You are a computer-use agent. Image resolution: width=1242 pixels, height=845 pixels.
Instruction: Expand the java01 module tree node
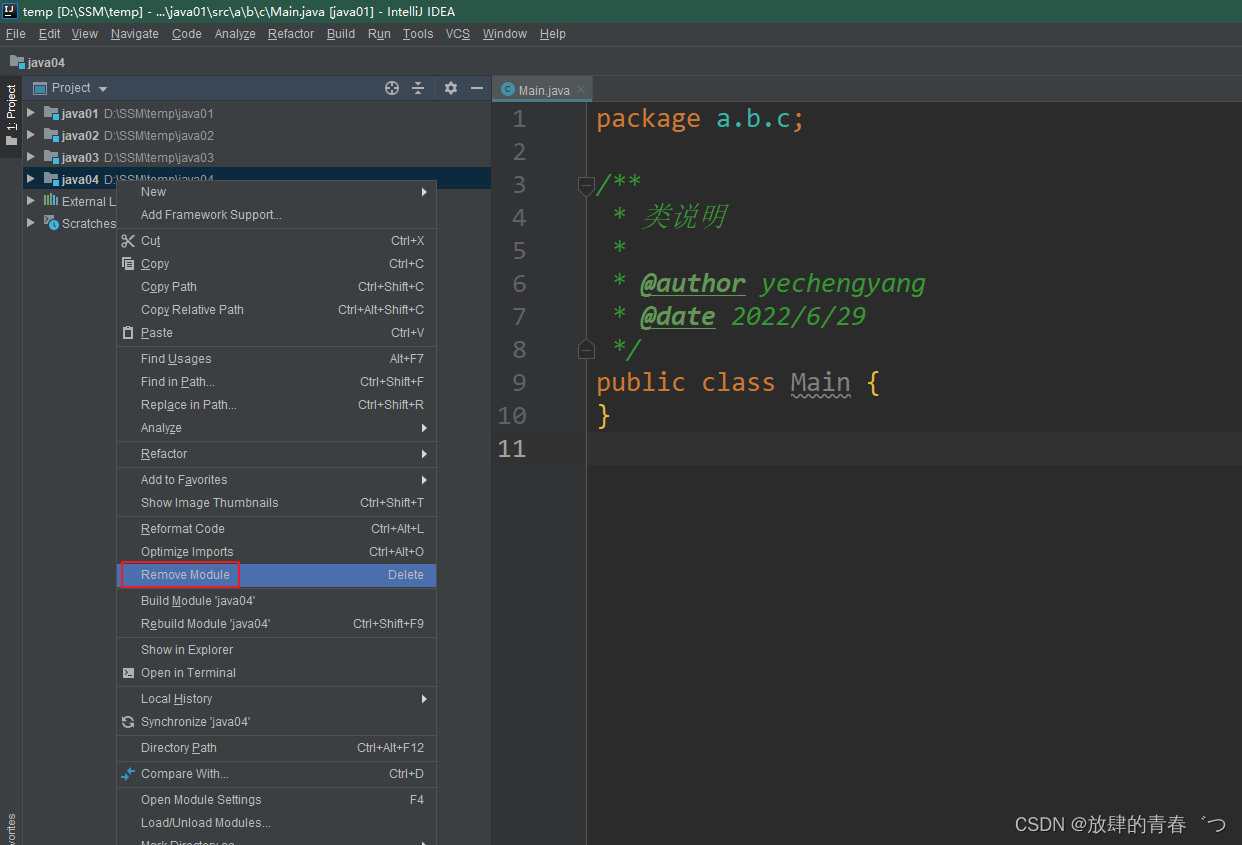pyautogui.click(x=31, y=113)
